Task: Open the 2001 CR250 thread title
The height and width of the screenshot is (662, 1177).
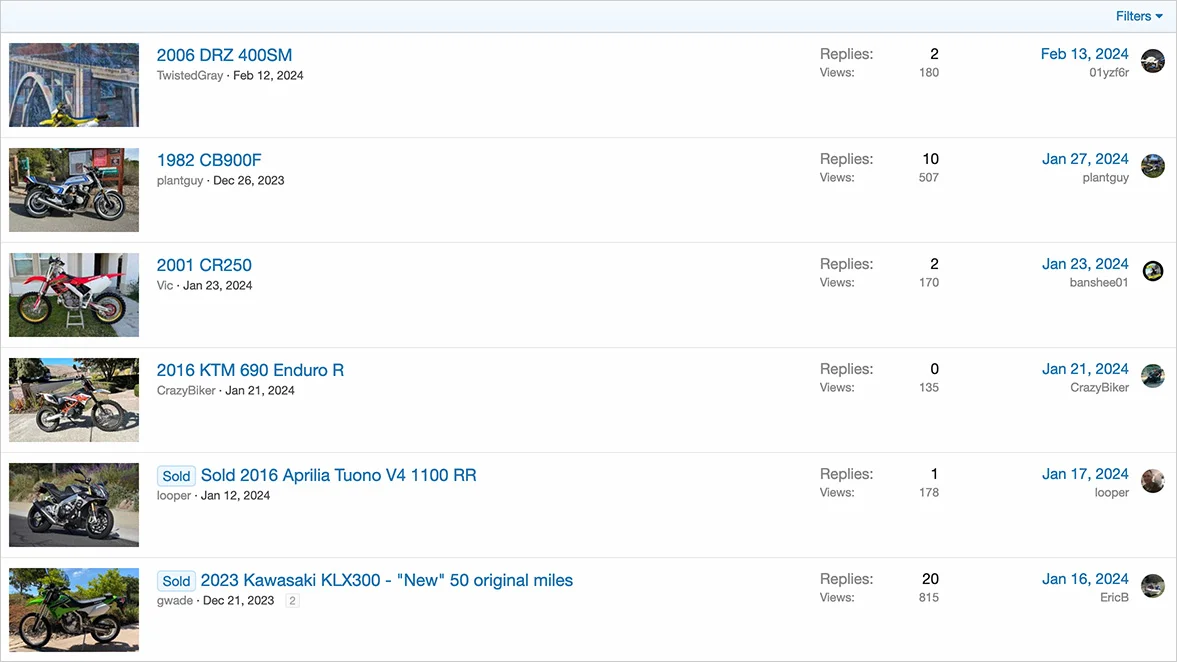Action: [204, 265]
